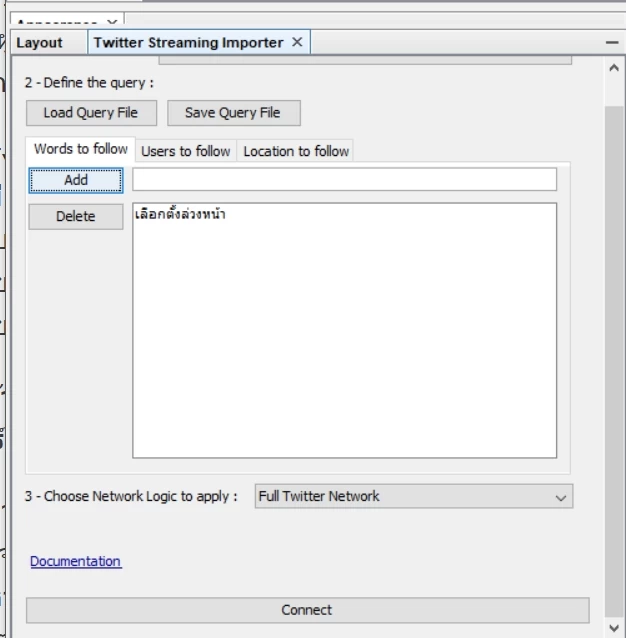
Task: Close the partially visible Appearance tab
Action: tap(113, 22)
